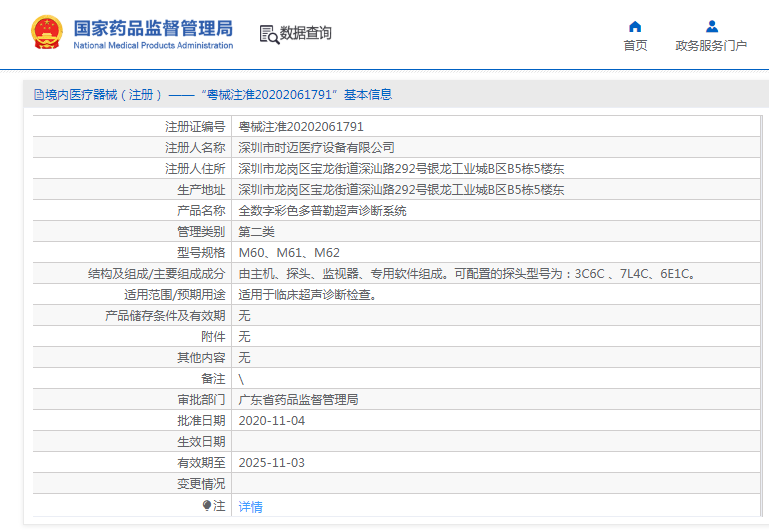Click the 注册人住所 label
The image size is (769, 531).
point(195,169)
